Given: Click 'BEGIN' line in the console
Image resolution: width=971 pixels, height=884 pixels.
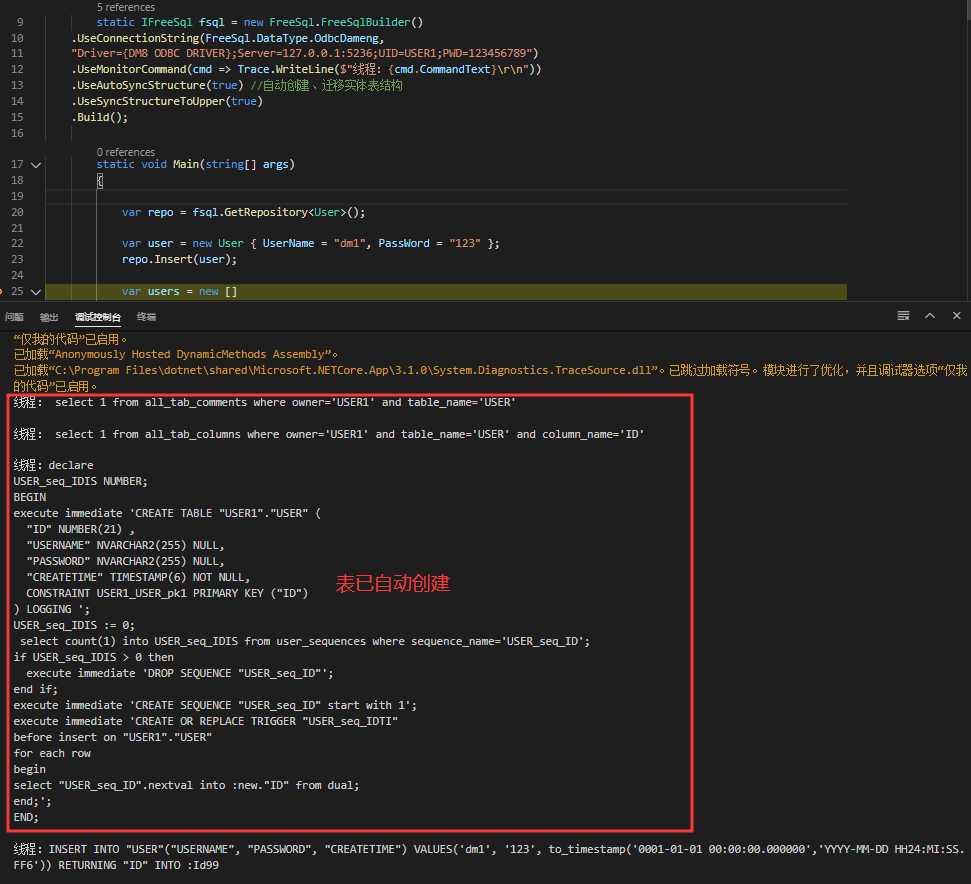Looking at the screenshot, I should tap(30, 498).
